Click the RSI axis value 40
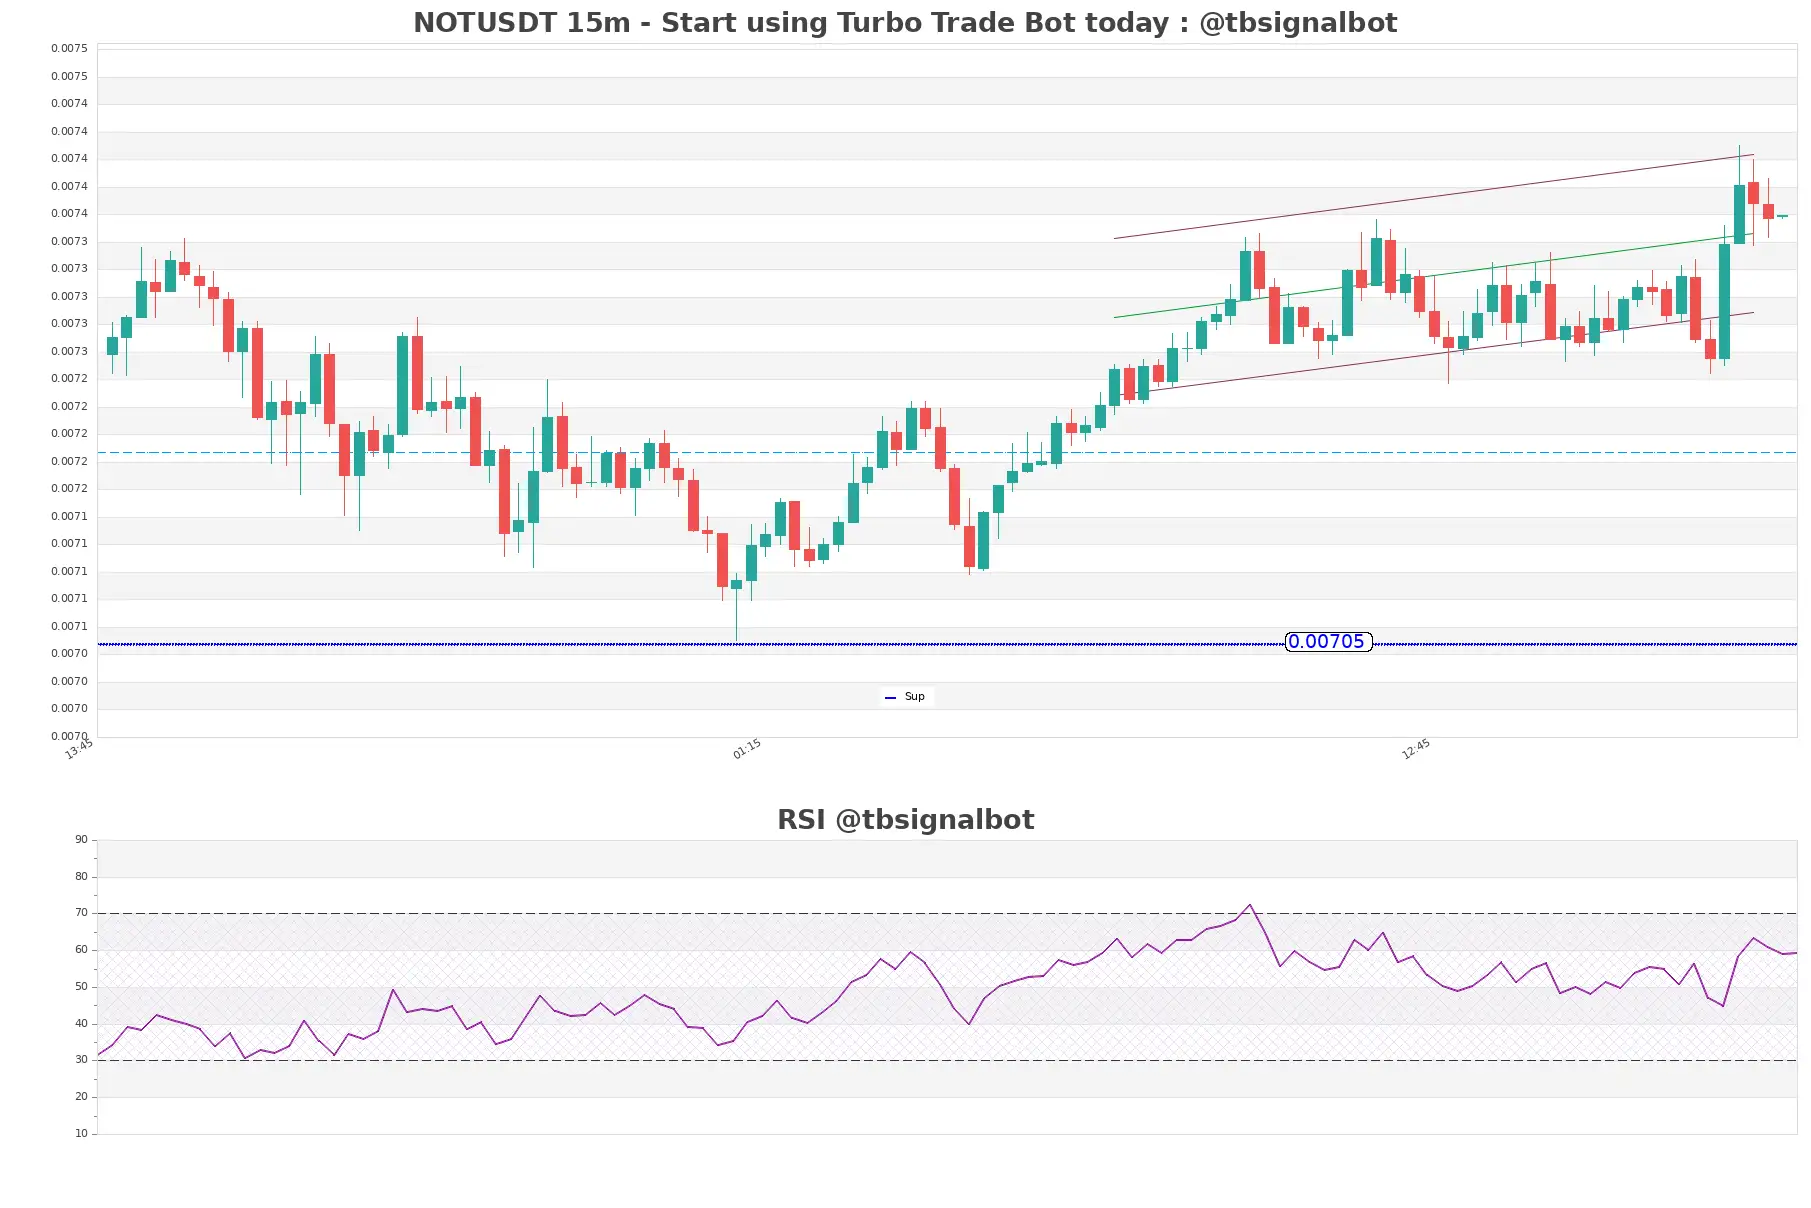This screenshot has width=1811, height=1208. click(x=81, y=1024)
